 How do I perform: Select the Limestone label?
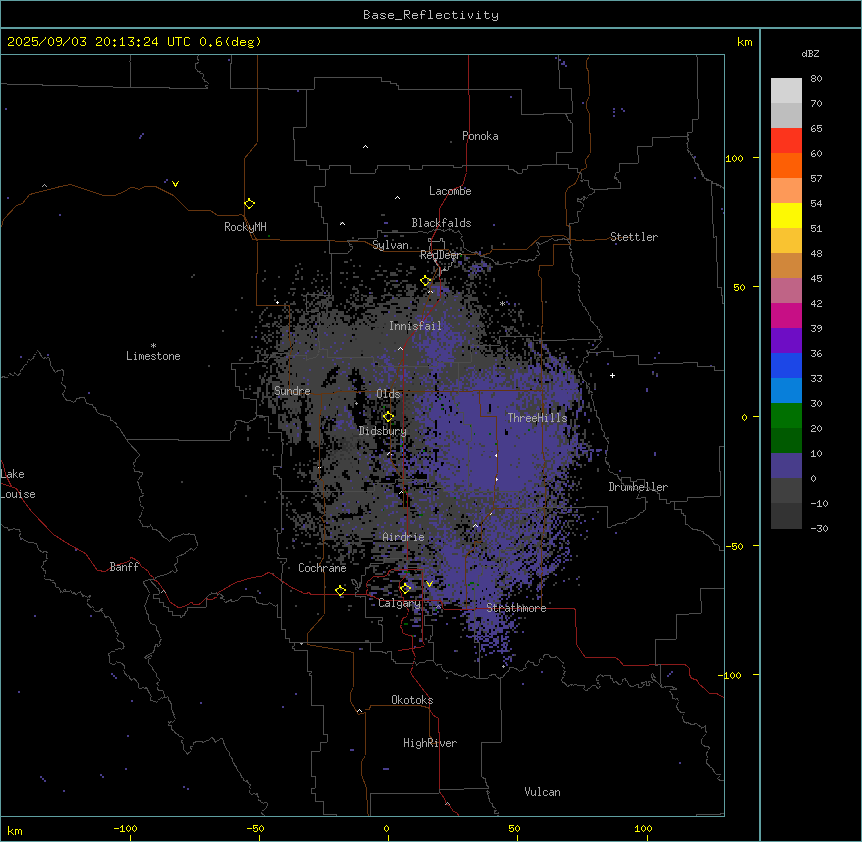[x=153, y=356]
